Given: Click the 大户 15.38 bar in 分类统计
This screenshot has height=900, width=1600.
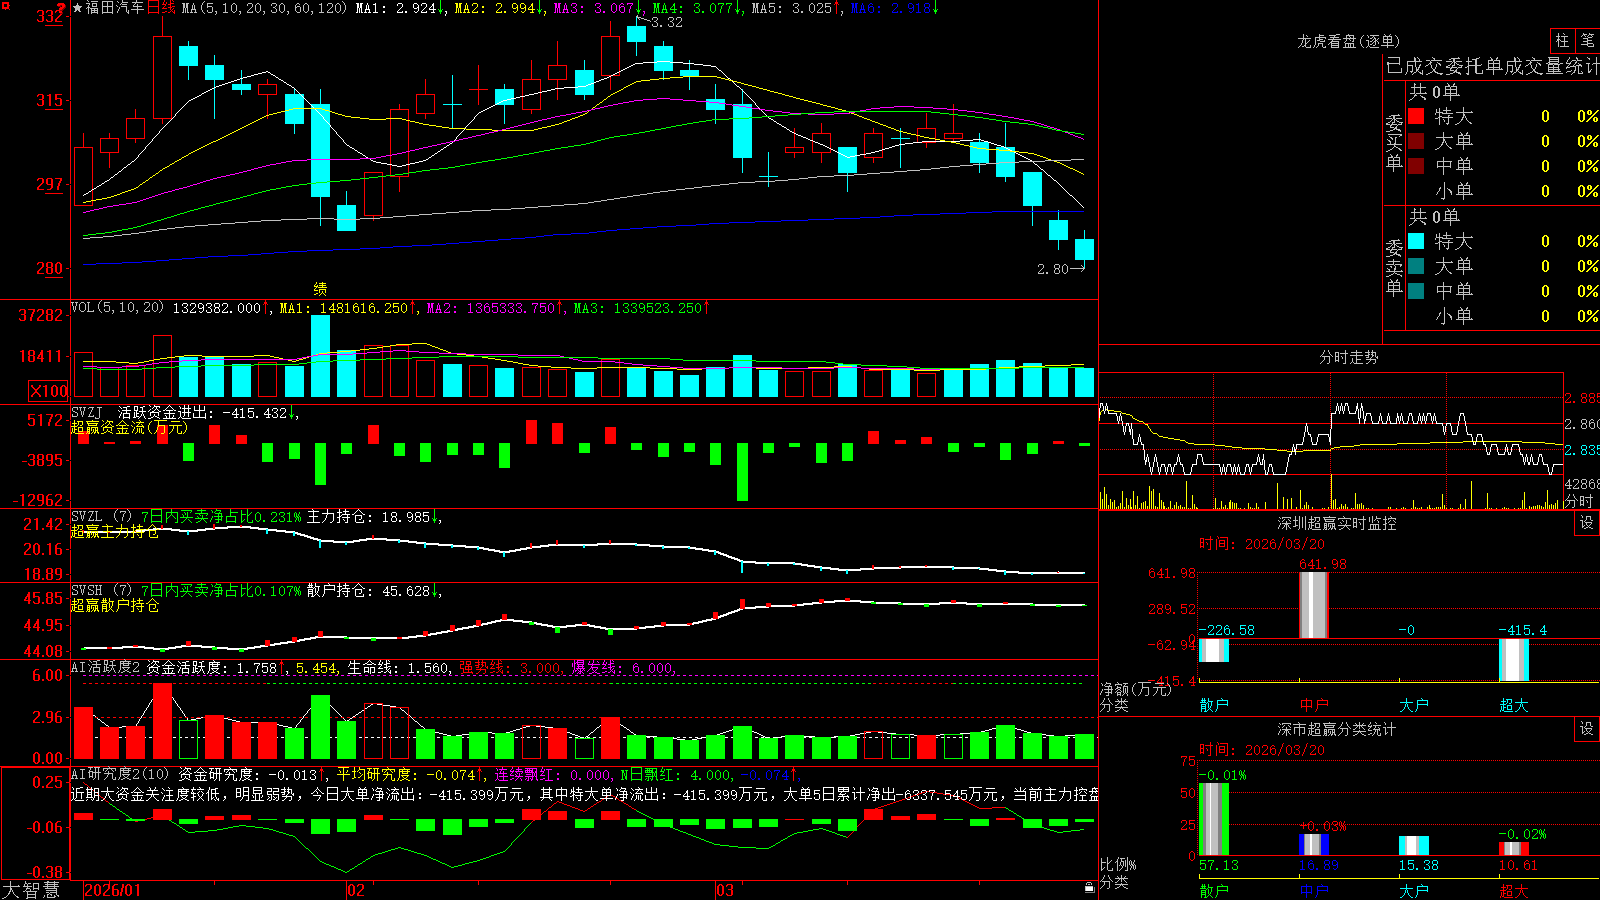Looking at the screenshot, I should [1413, 845].
